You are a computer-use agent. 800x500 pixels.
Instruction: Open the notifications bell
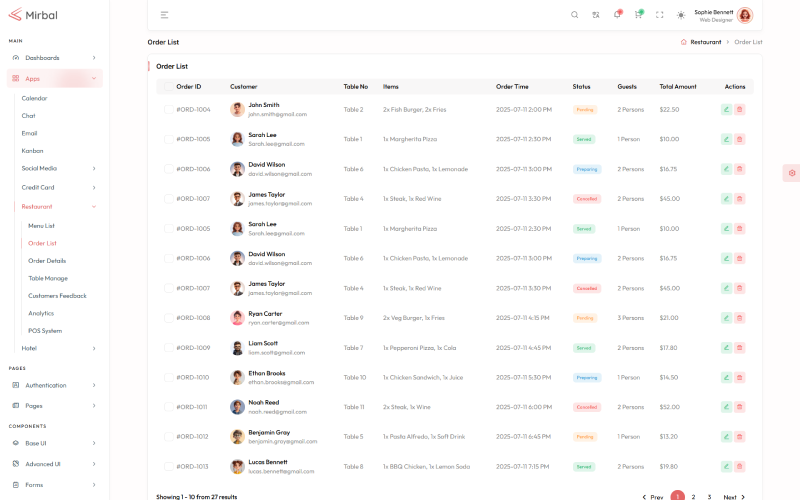click(x=617, y=15)
